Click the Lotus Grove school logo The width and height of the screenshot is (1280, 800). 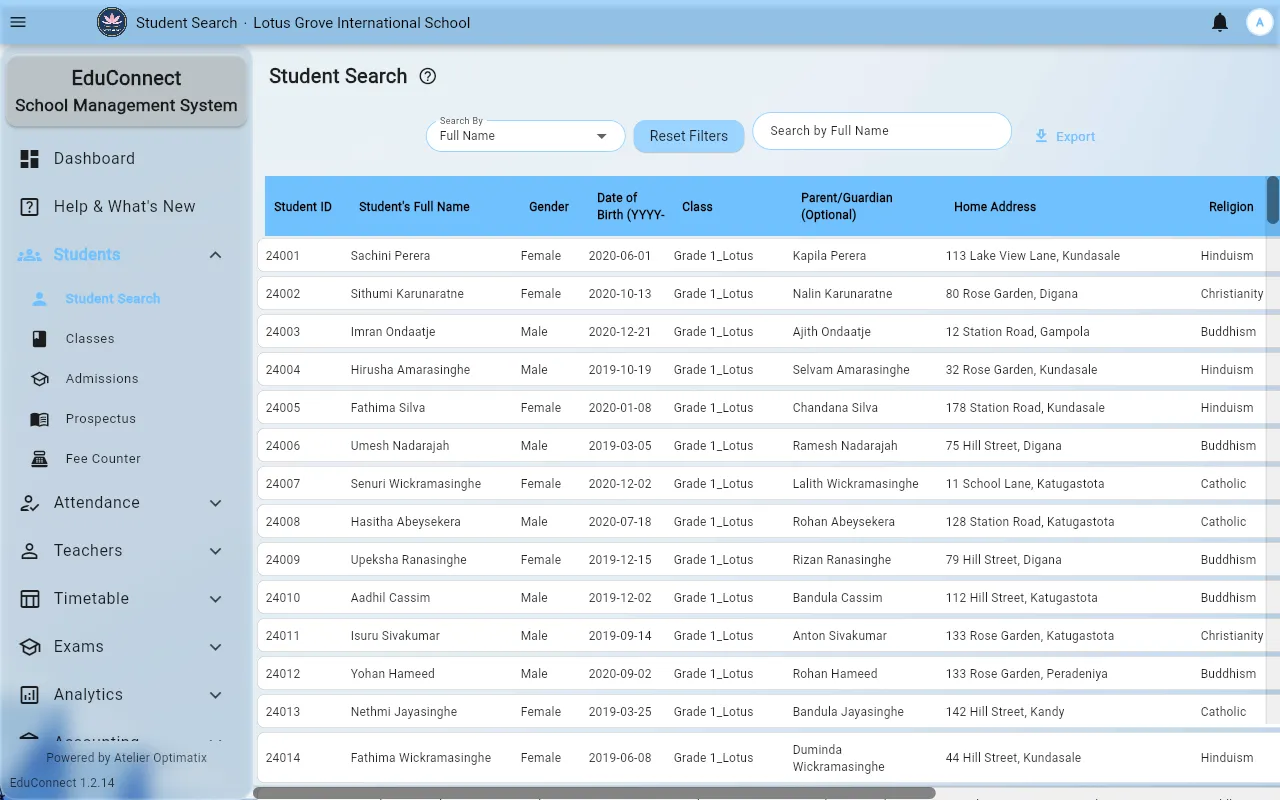coord(112,22)
